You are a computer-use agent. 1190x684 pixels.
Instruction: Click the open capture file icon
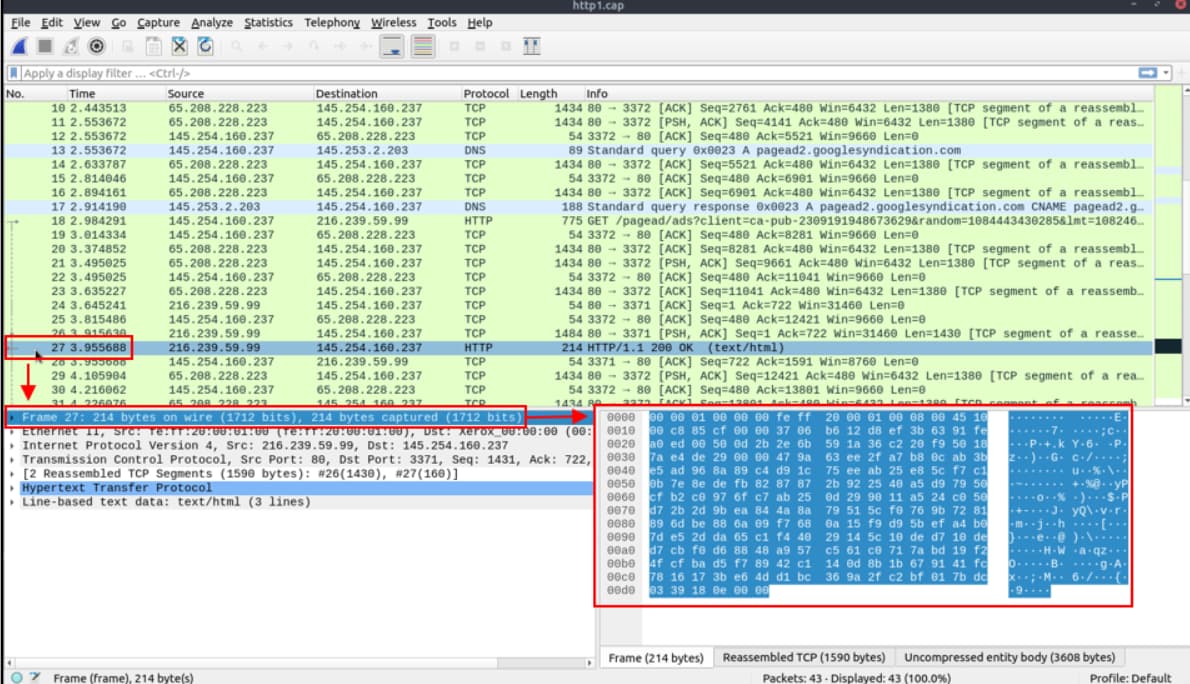tap(128, 46)
